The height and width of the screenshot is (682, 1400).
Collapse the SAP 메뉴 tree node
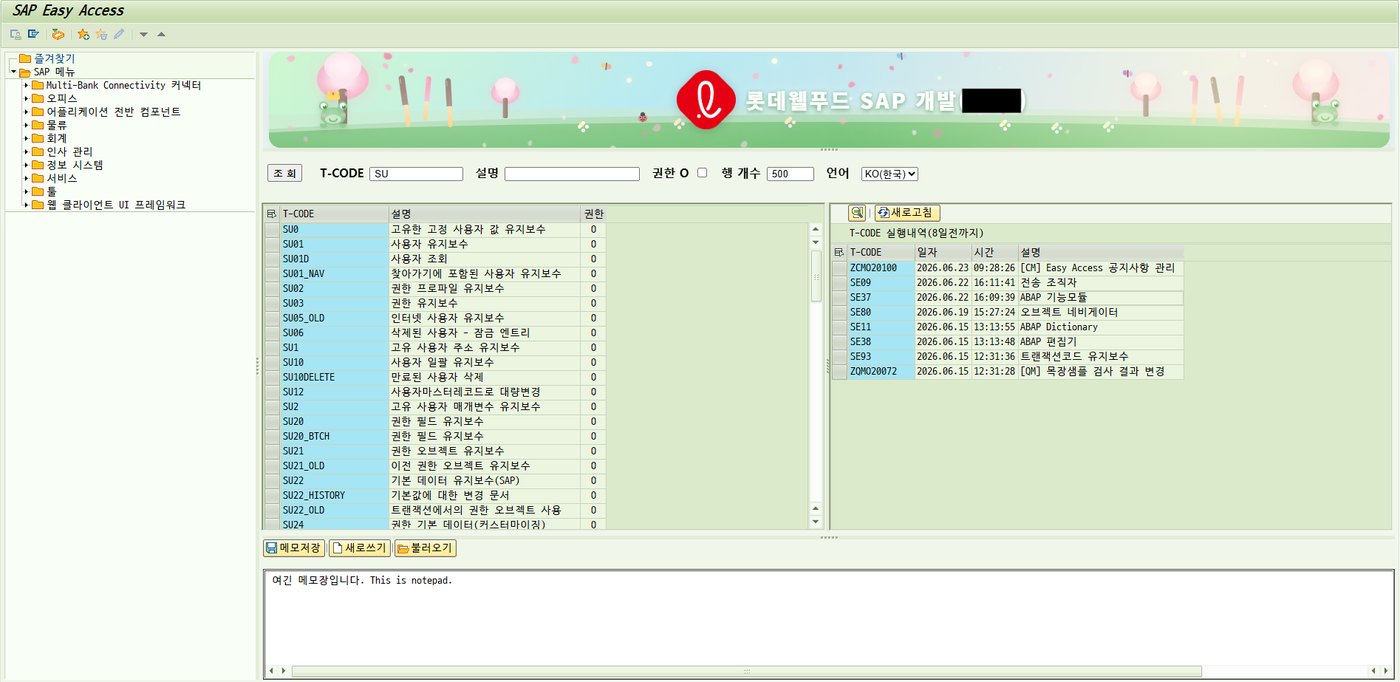pos(13,72)
